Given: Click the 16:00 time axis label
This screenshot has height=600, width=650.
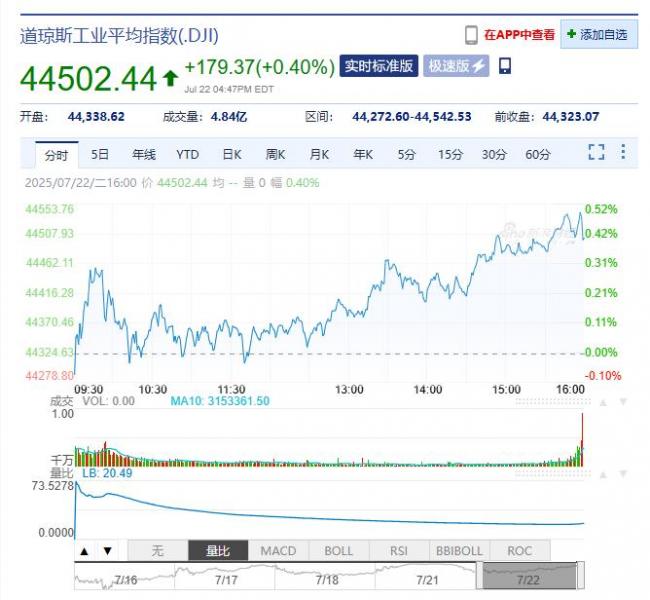Looking at the screenshot, I should point(570,389).
